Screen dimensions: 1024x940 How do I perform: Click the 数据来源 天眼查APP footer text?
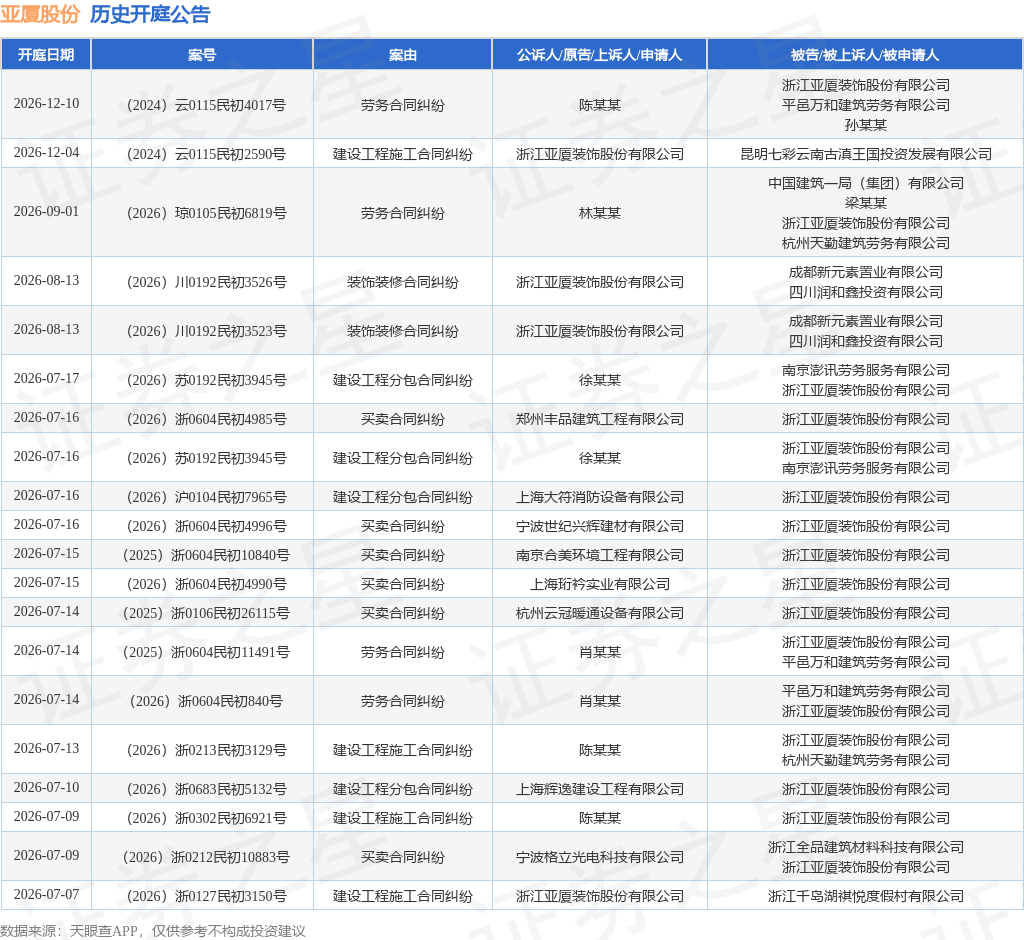(x=153, y=931)
